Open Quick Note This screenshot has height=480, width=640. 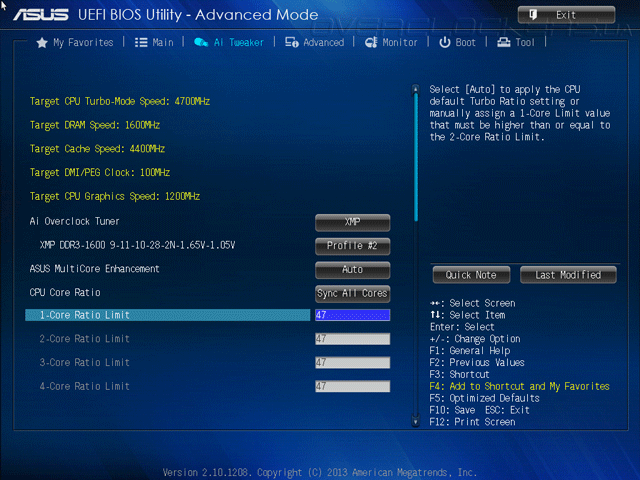471,275
